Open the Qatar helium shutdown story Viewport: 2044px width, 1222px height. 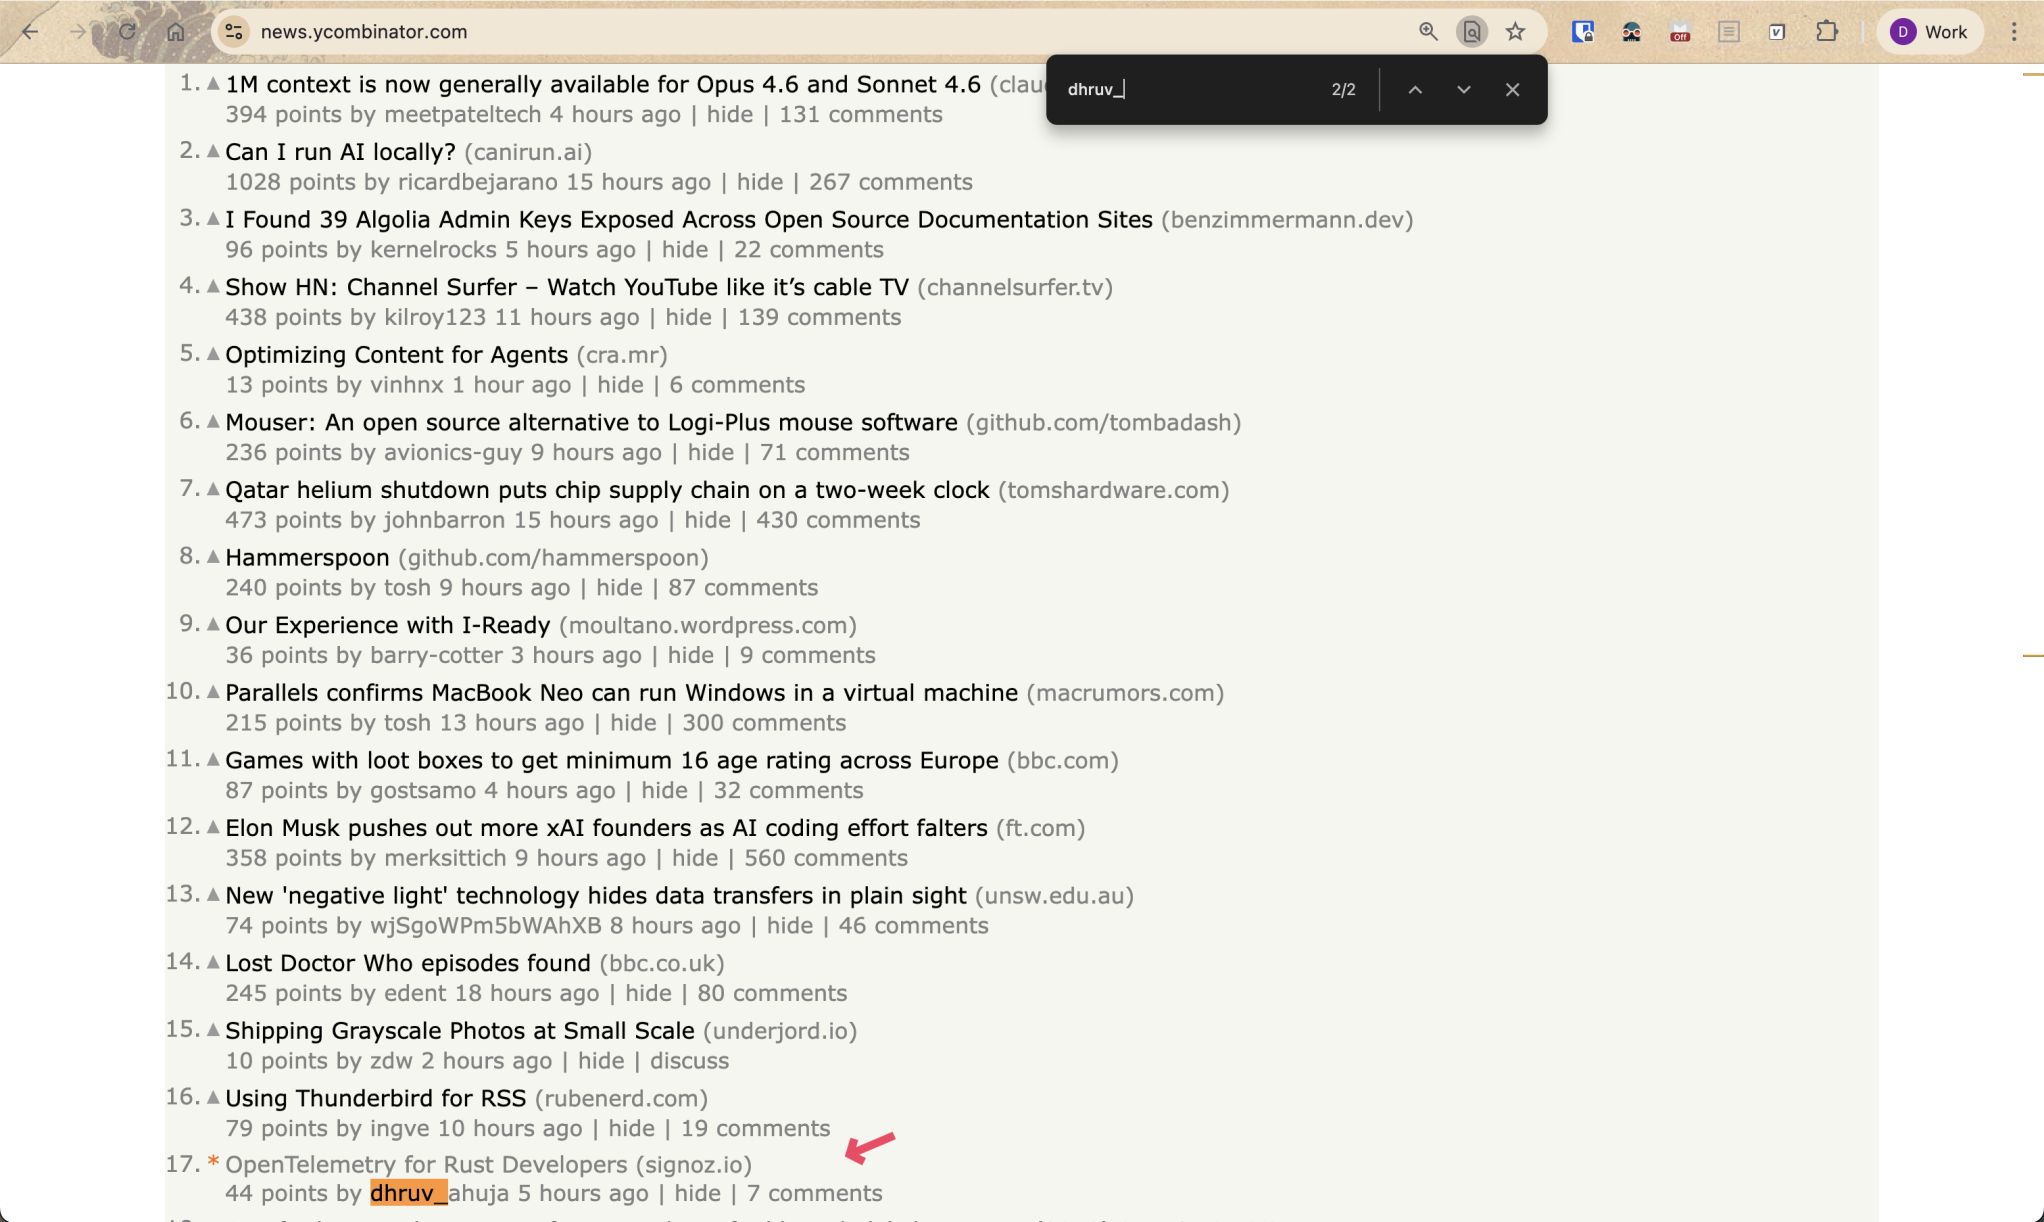(607, 490)
